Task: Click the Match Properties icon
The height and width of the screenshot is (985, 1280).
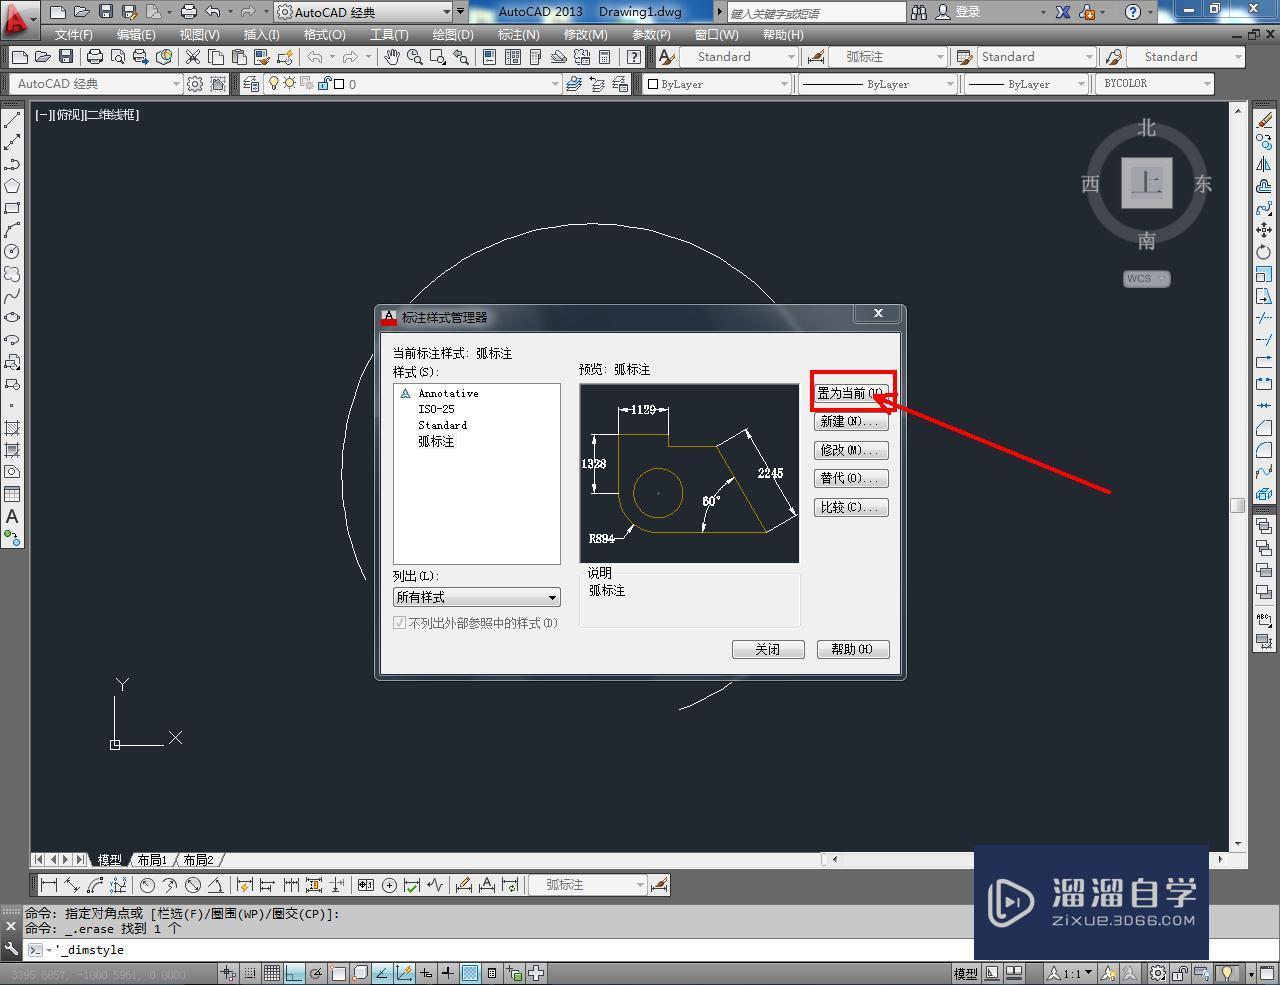Action: 262,57
